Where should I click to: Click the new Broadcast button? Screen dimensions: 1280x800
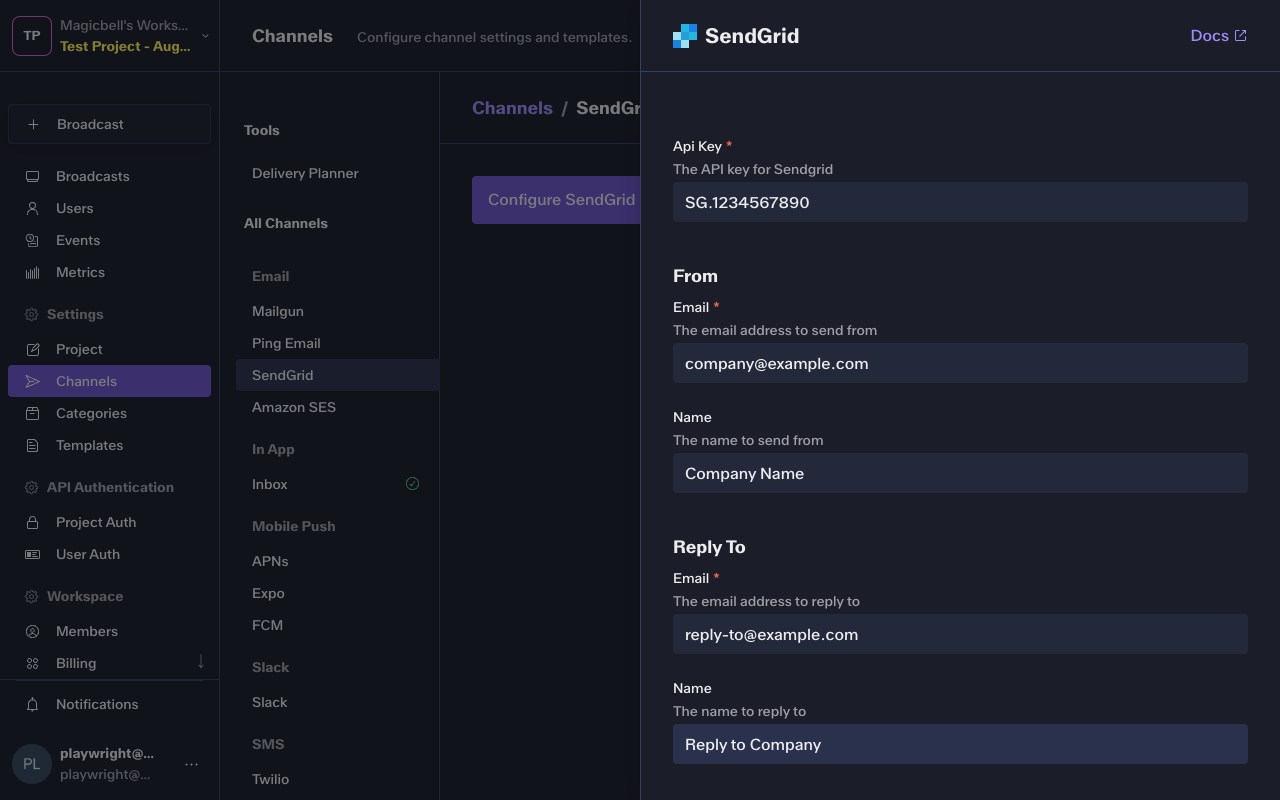pyautogui.click(x=110, y=124)
